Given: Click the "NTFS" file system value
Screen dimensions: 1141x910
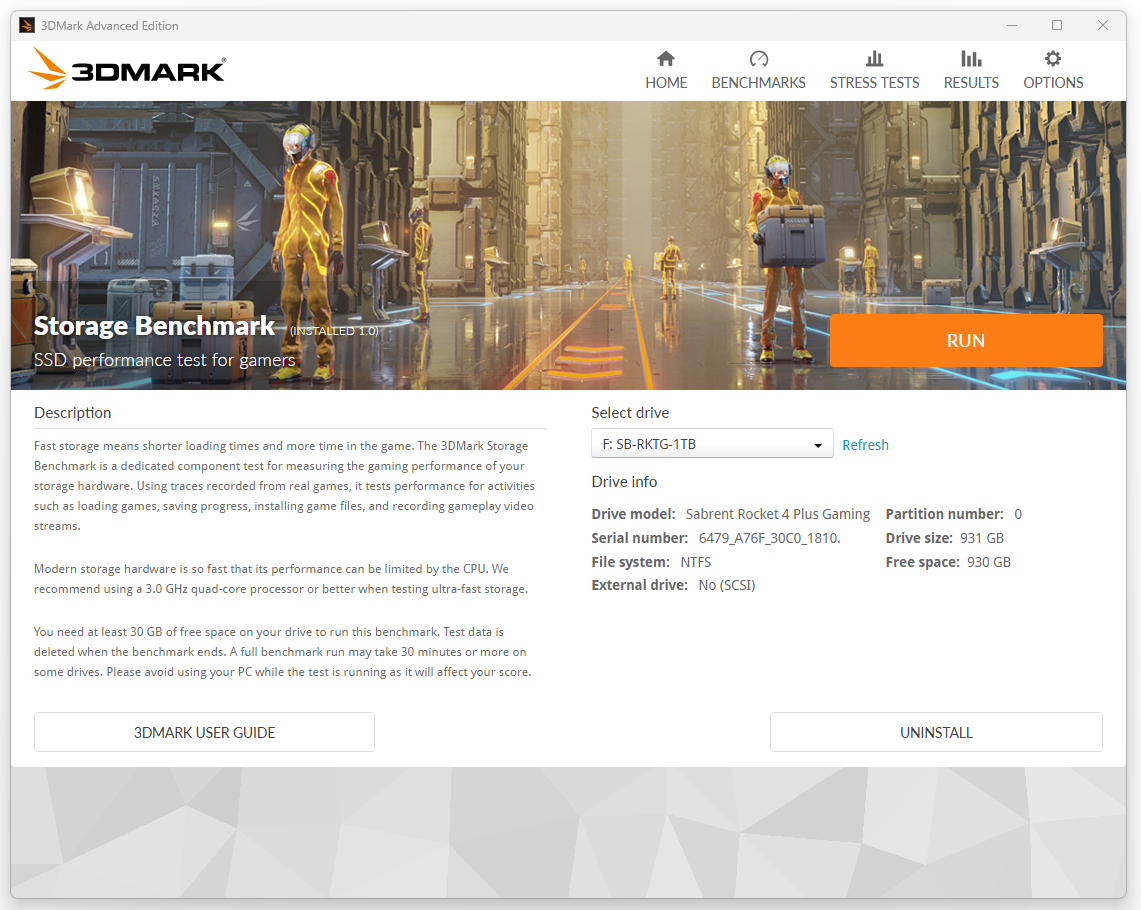Looking at the screenshot, I should 696,562.
